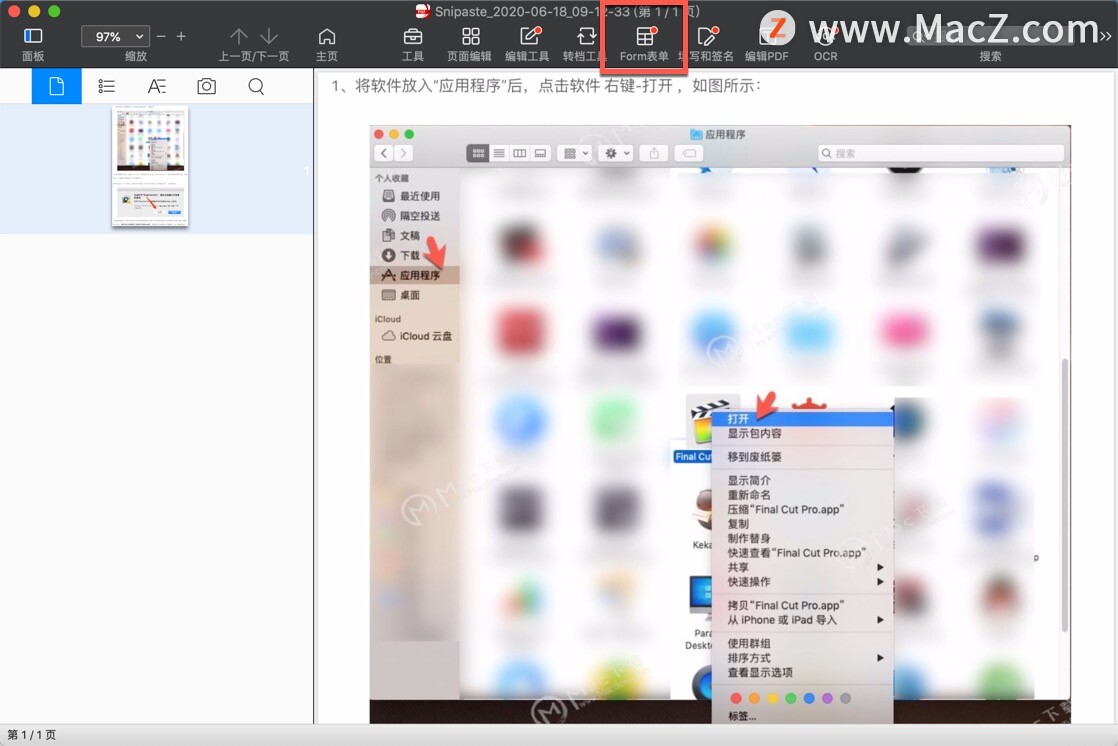Open the grouping dropdown in pictured Finder

[x=575, y=153]
